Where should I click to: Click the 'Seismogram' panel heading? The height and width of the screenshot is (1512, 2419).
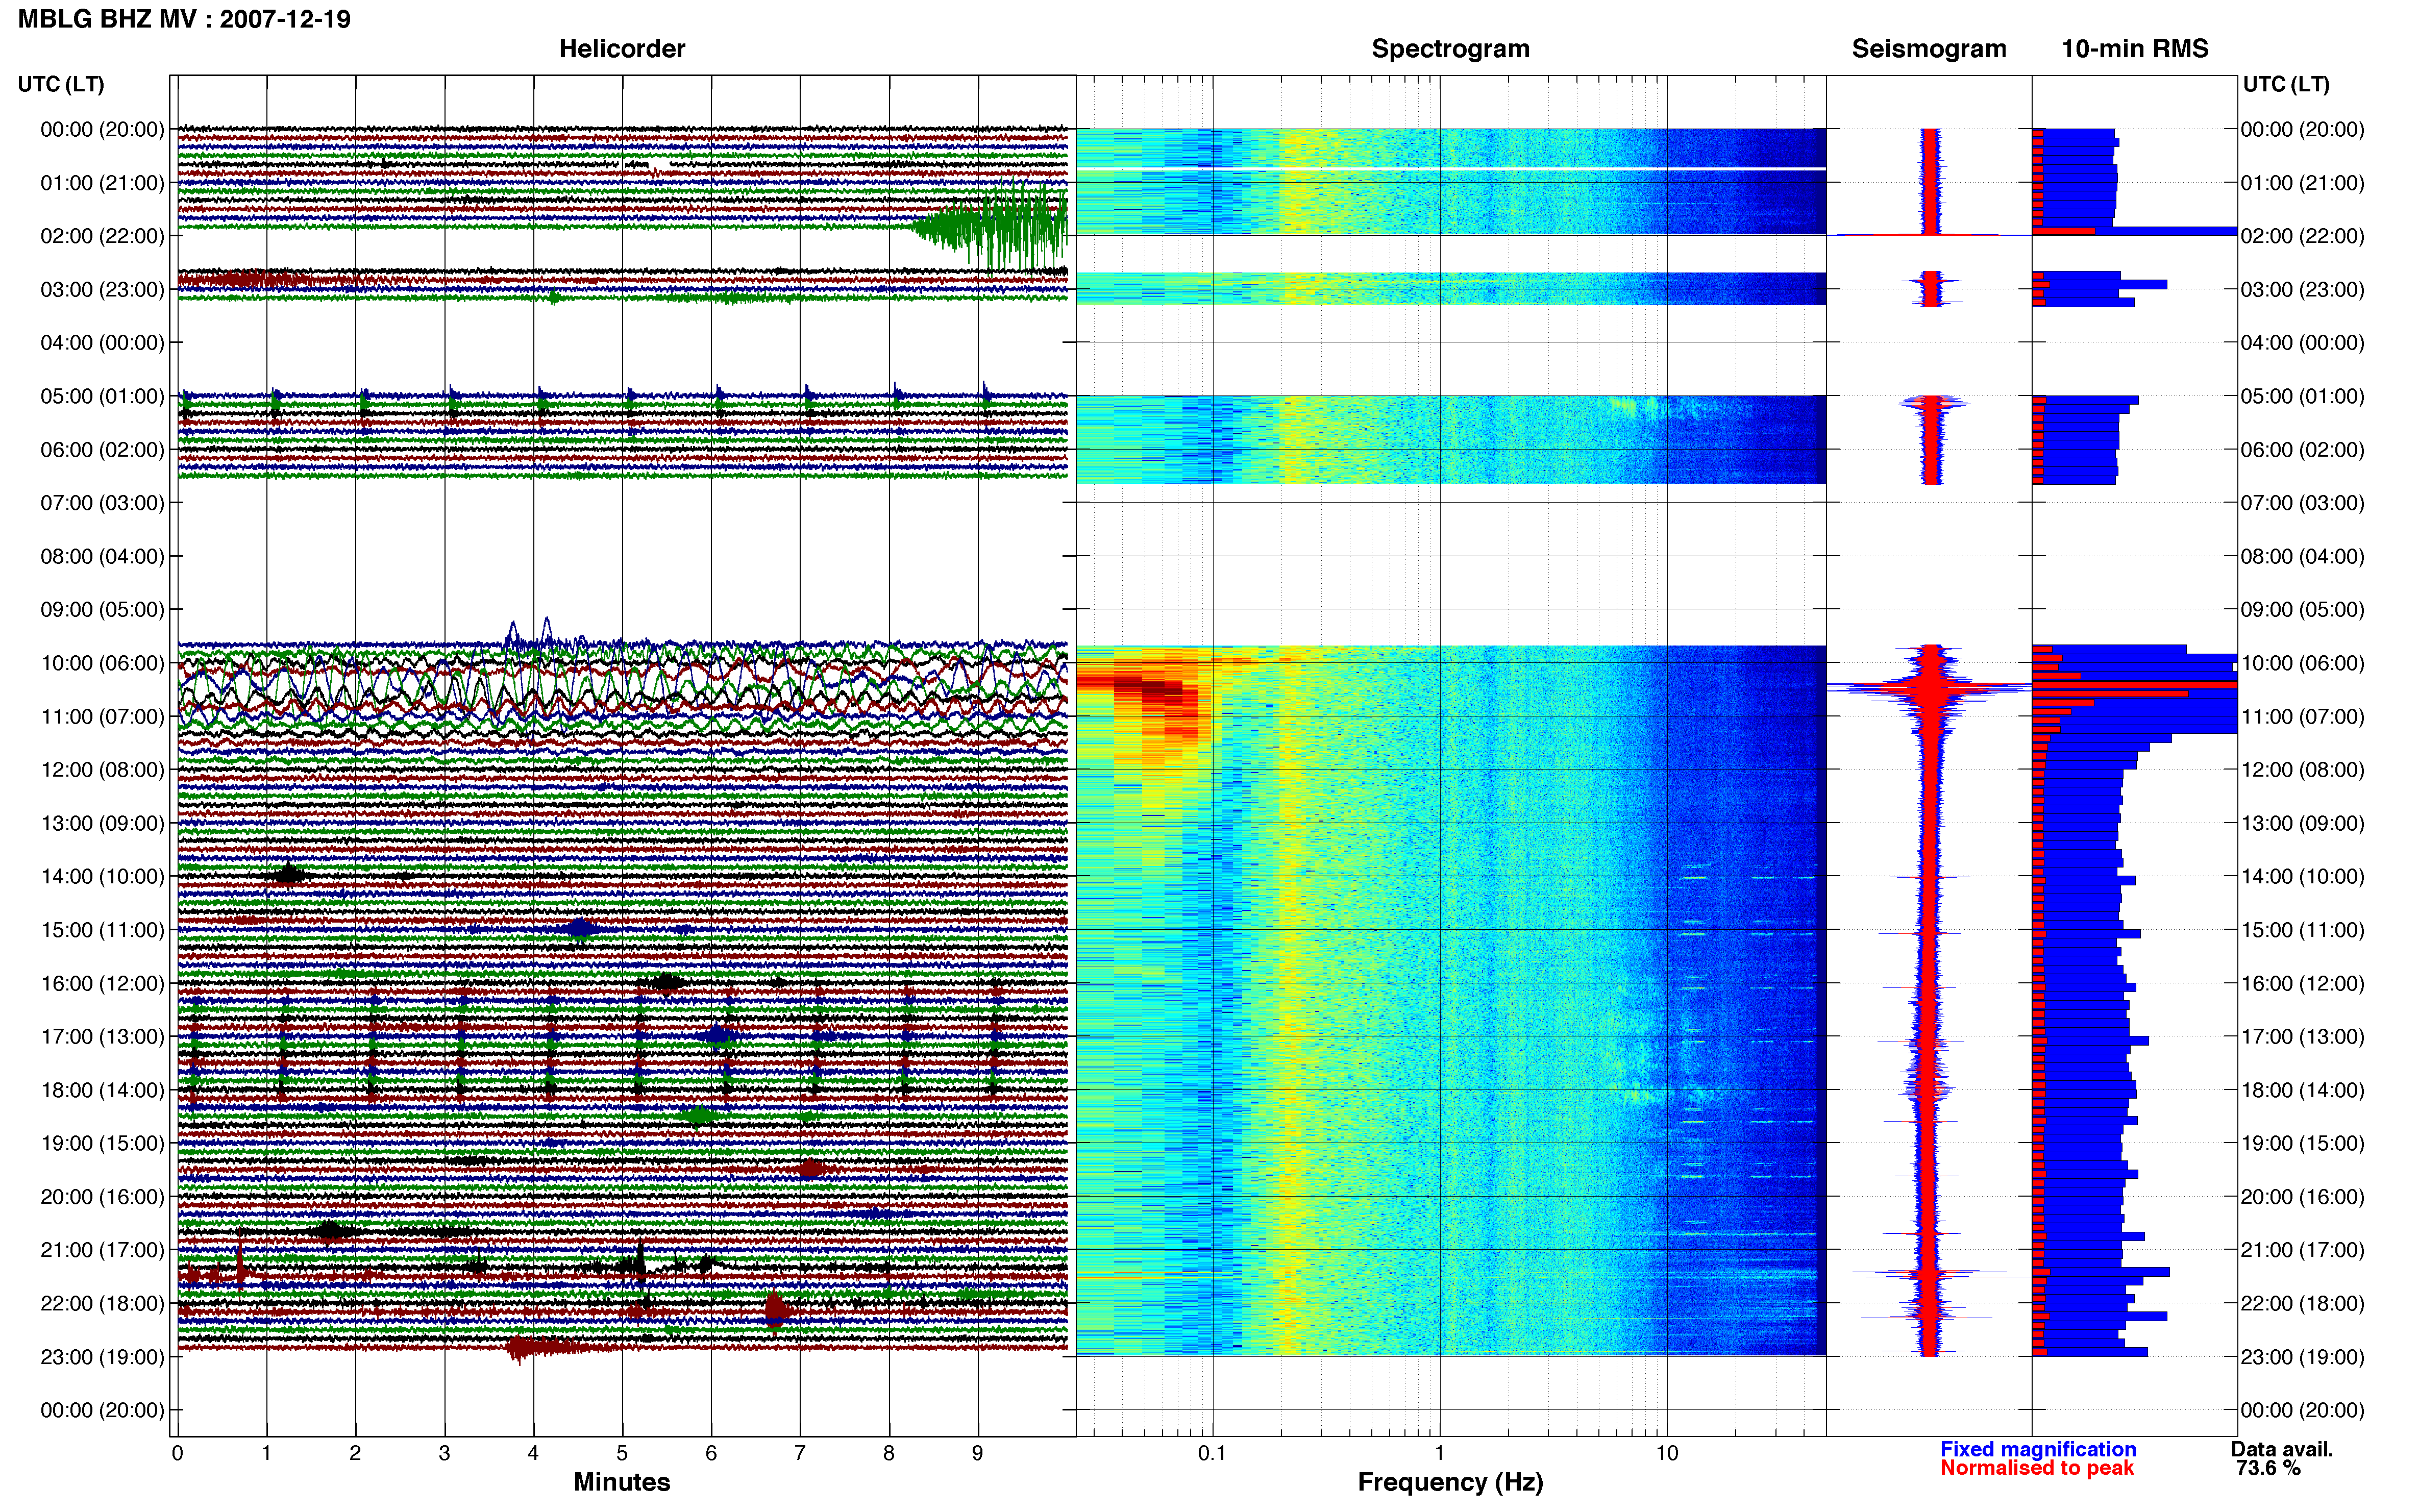point(1928,49)
